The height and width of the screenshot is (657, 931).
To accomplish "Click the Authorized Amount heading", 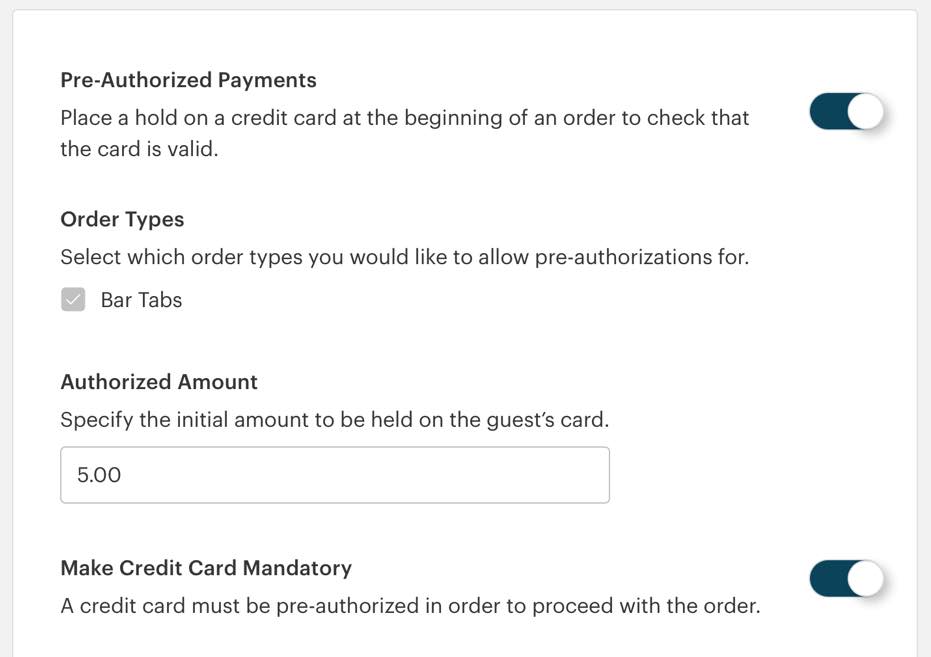I will [159, 381].
